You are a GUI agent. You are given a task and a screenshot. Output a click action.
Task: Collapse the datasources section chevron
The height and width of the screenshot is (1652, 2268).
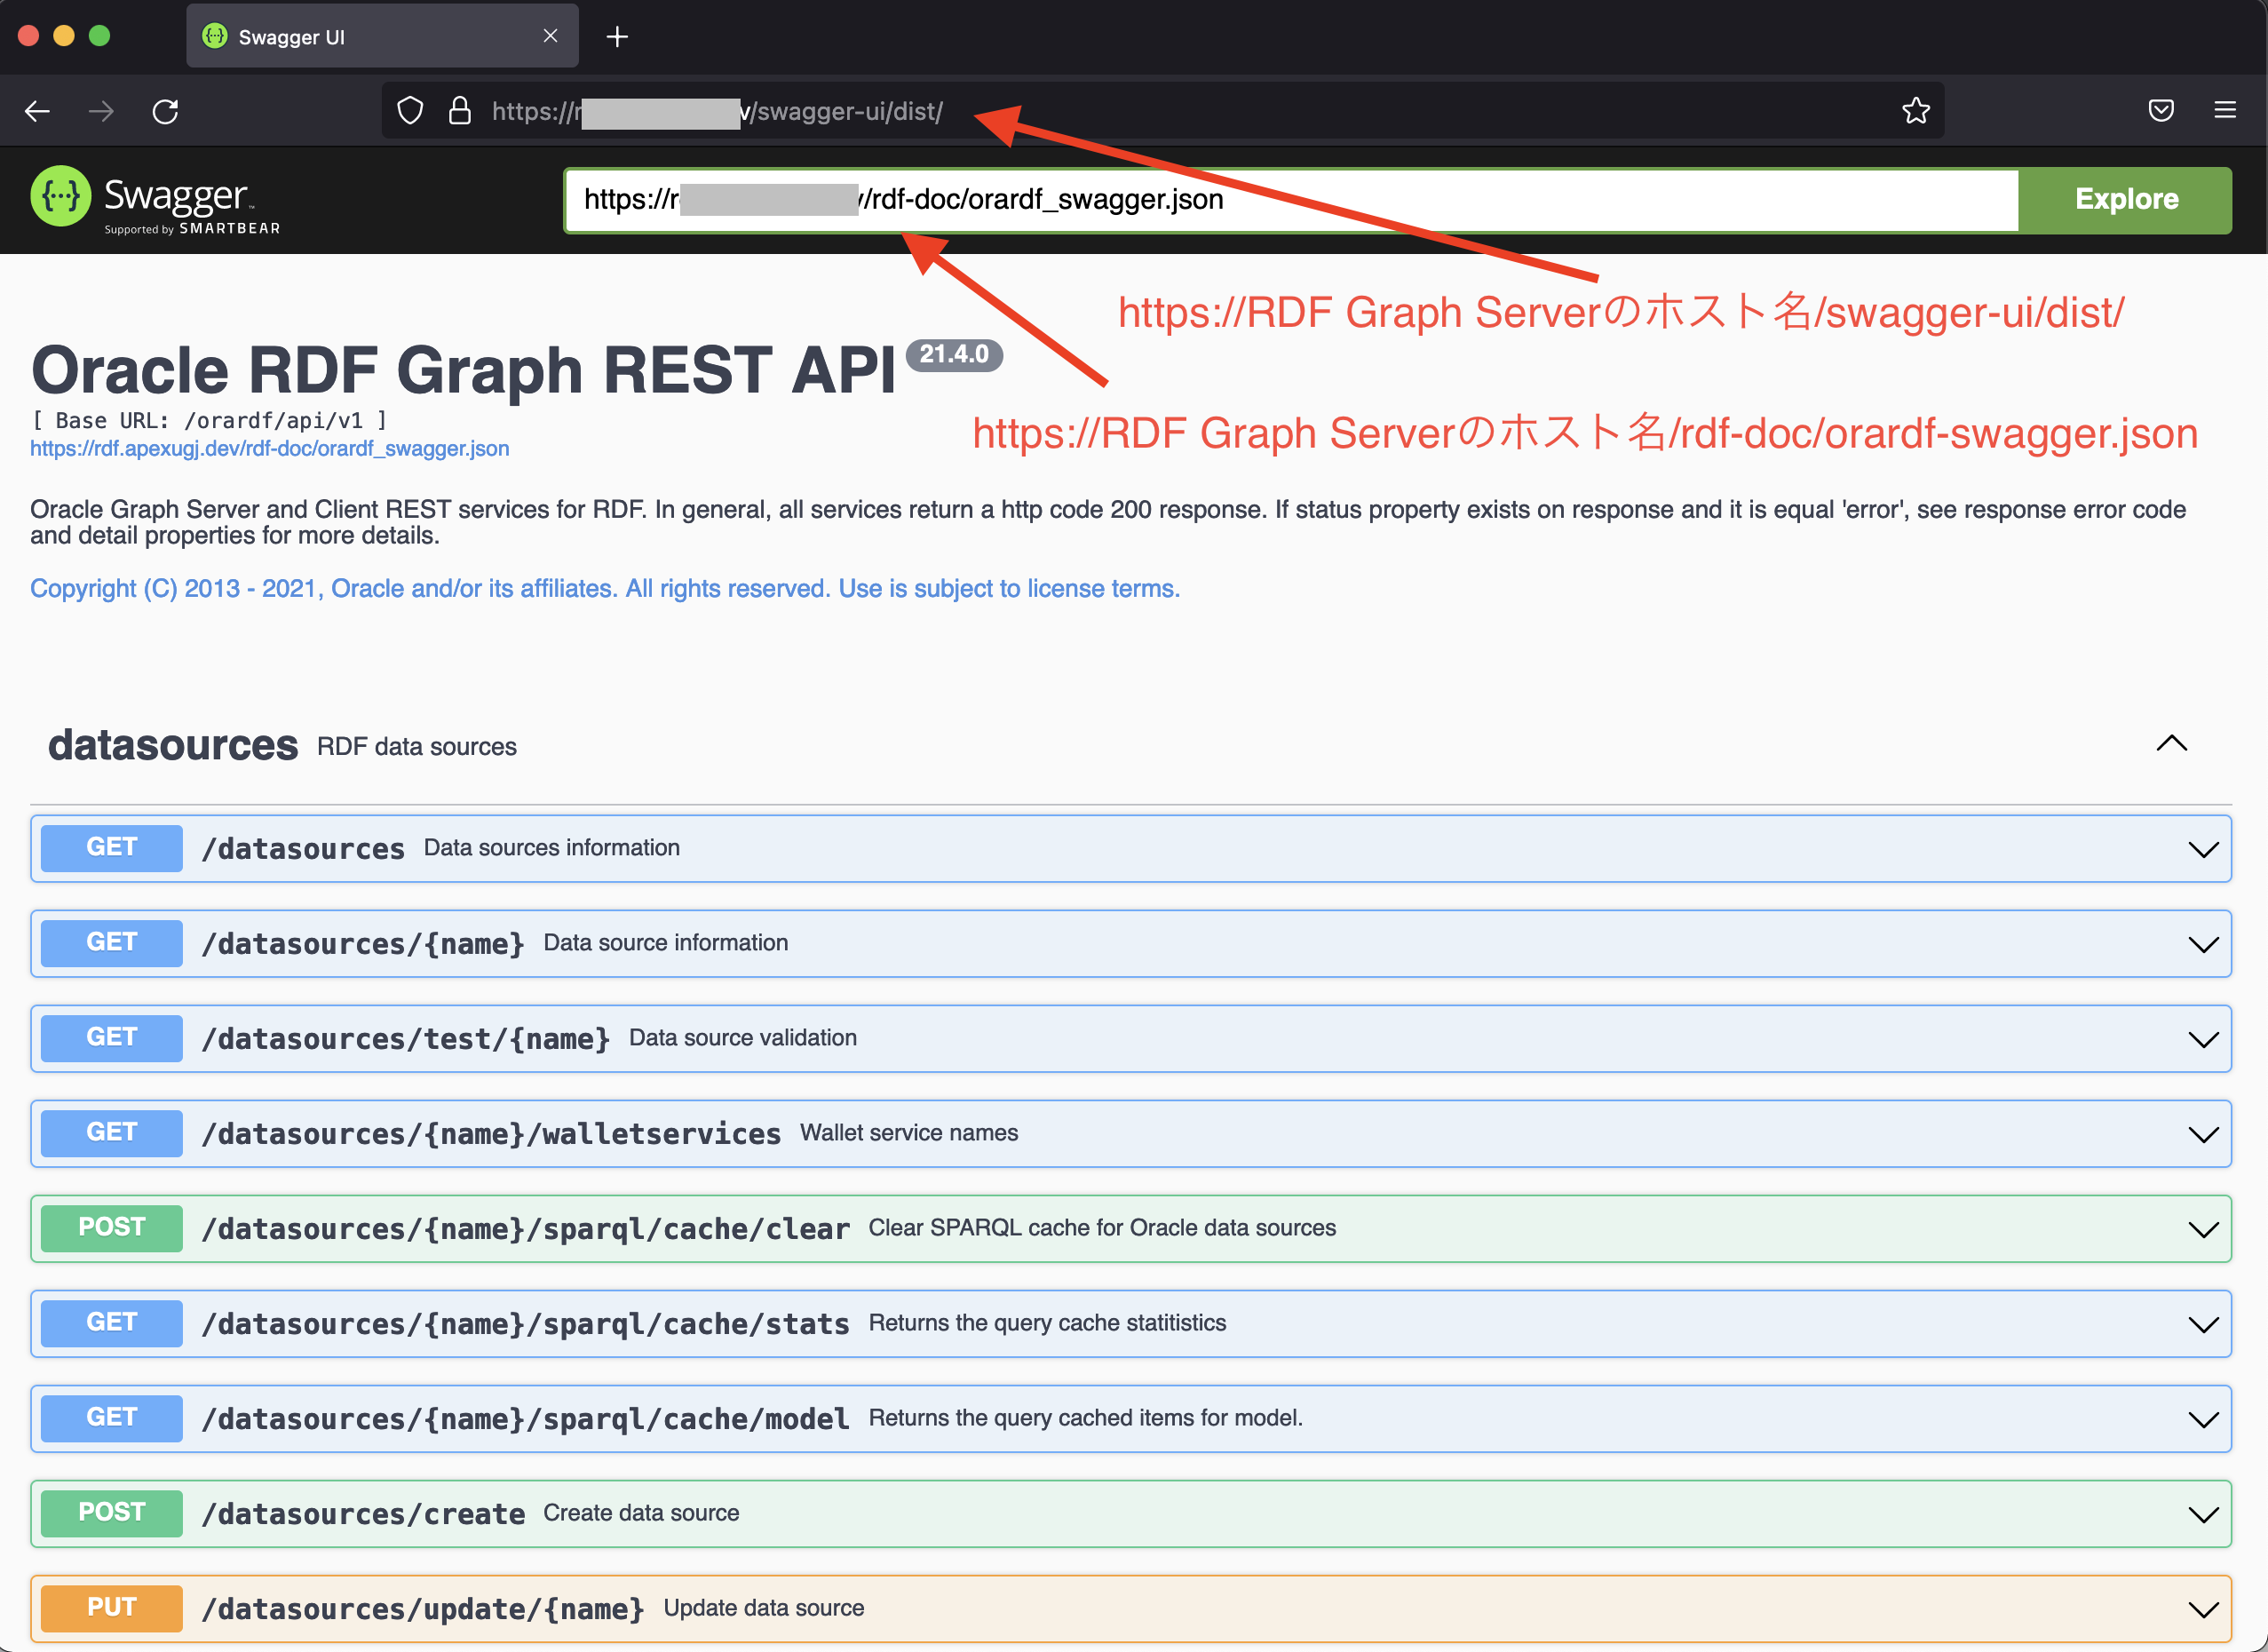[x=2172, y=745]
